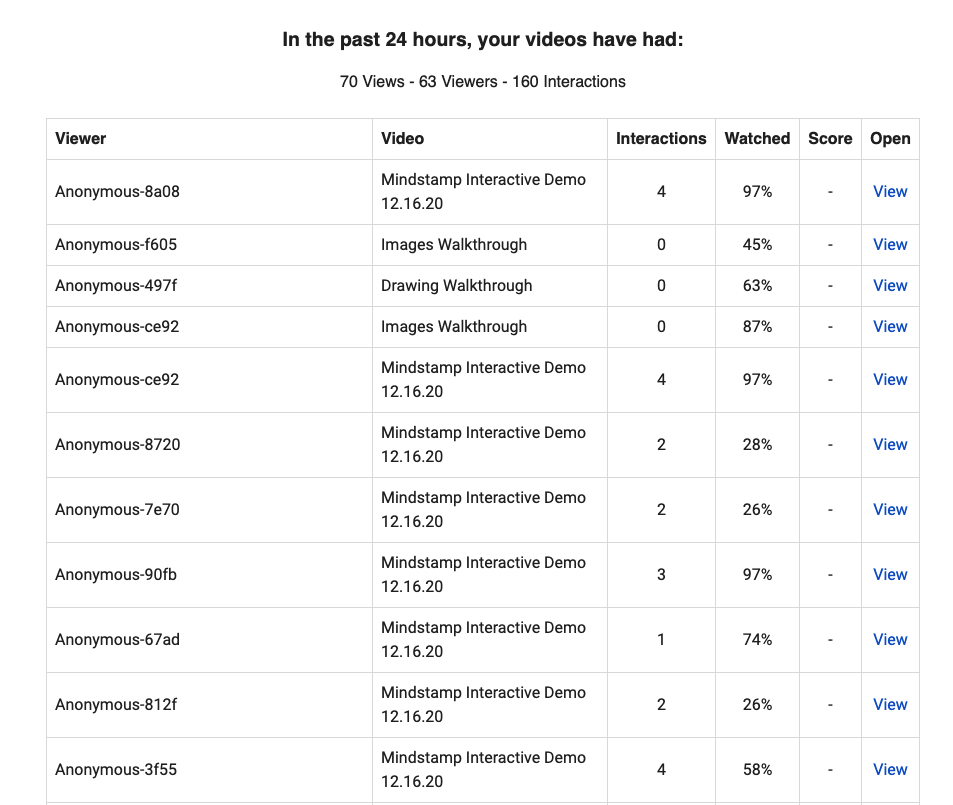
Task: Click the Open column header
Action: pyautogui.click(x=890, y=138)
